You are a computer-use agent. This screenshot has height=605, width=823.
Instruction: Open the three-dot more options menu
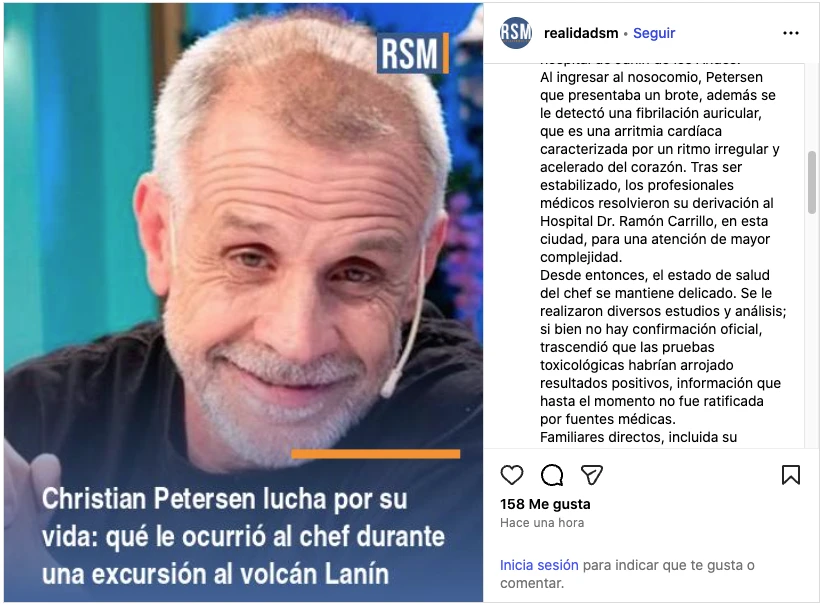790,33
